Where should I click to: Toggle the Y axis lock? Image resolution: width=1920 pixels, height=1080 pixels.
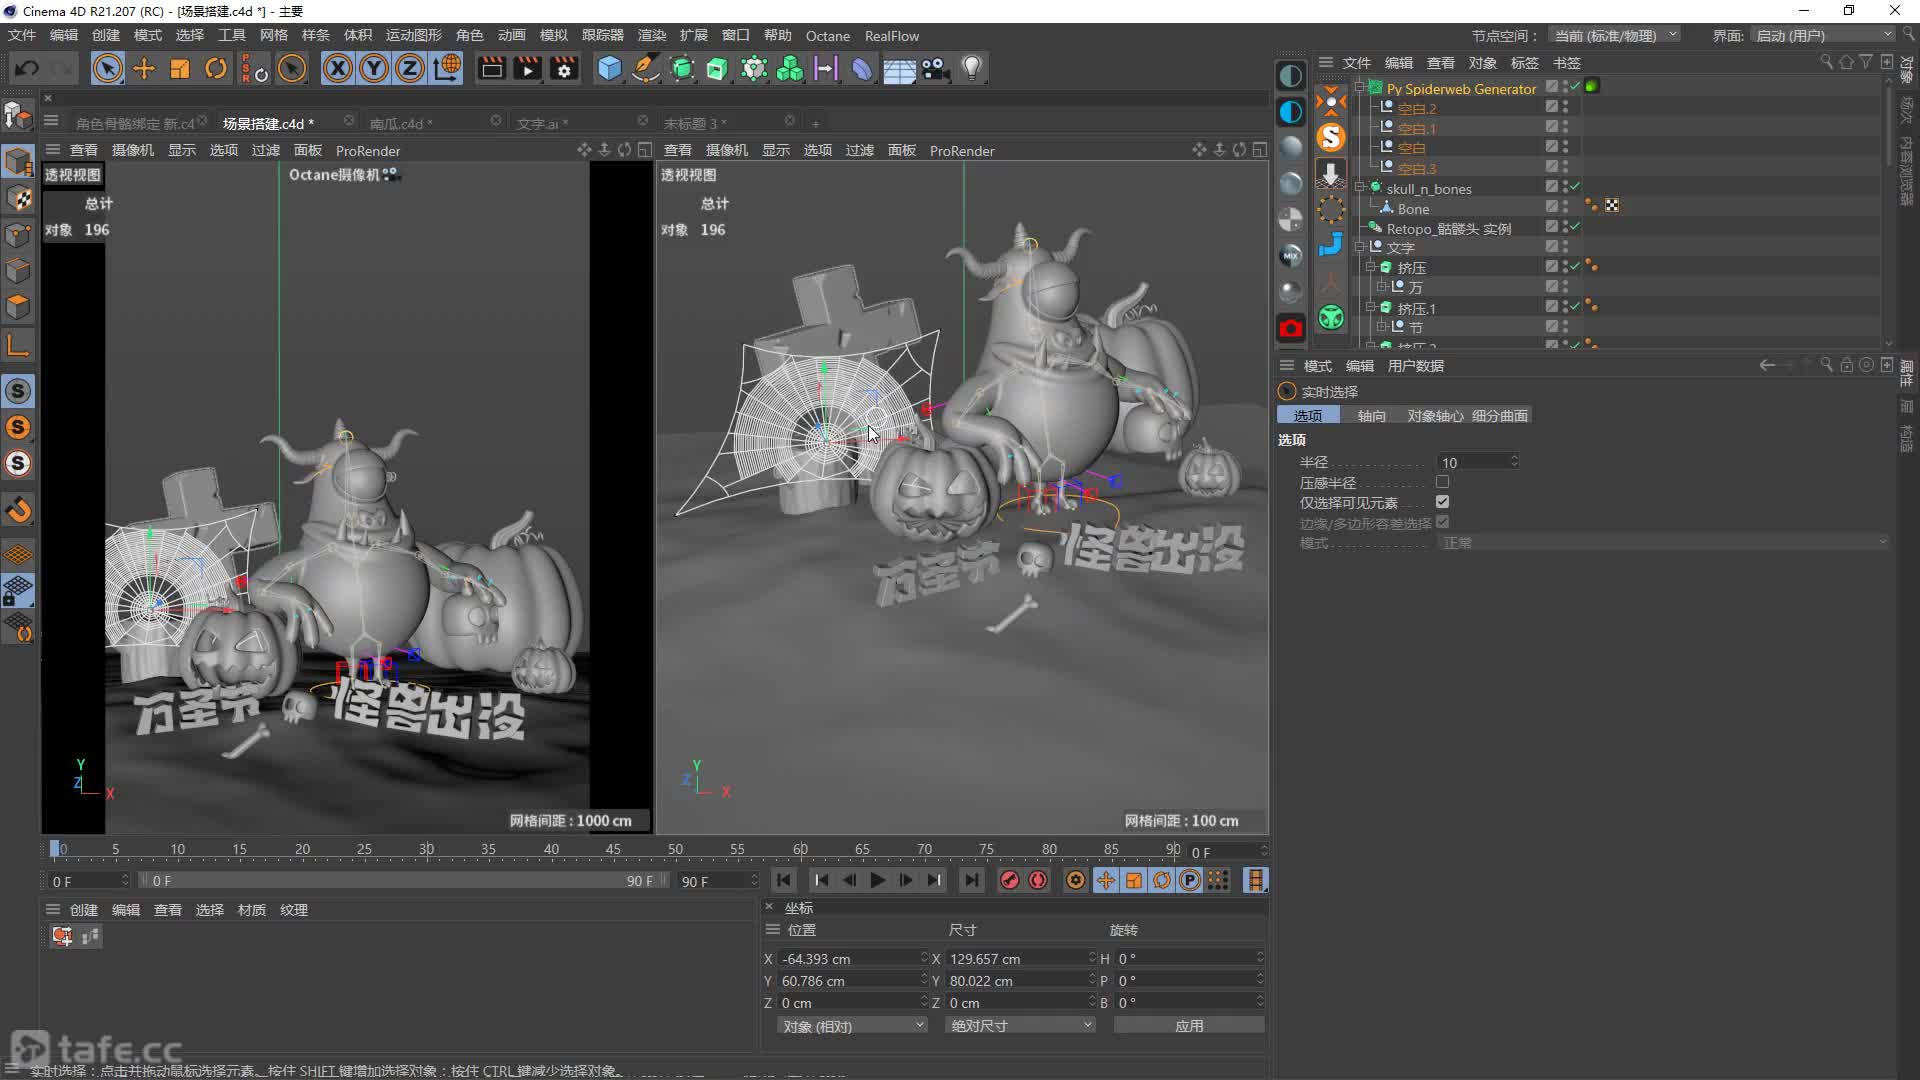[x=374, y=68]
